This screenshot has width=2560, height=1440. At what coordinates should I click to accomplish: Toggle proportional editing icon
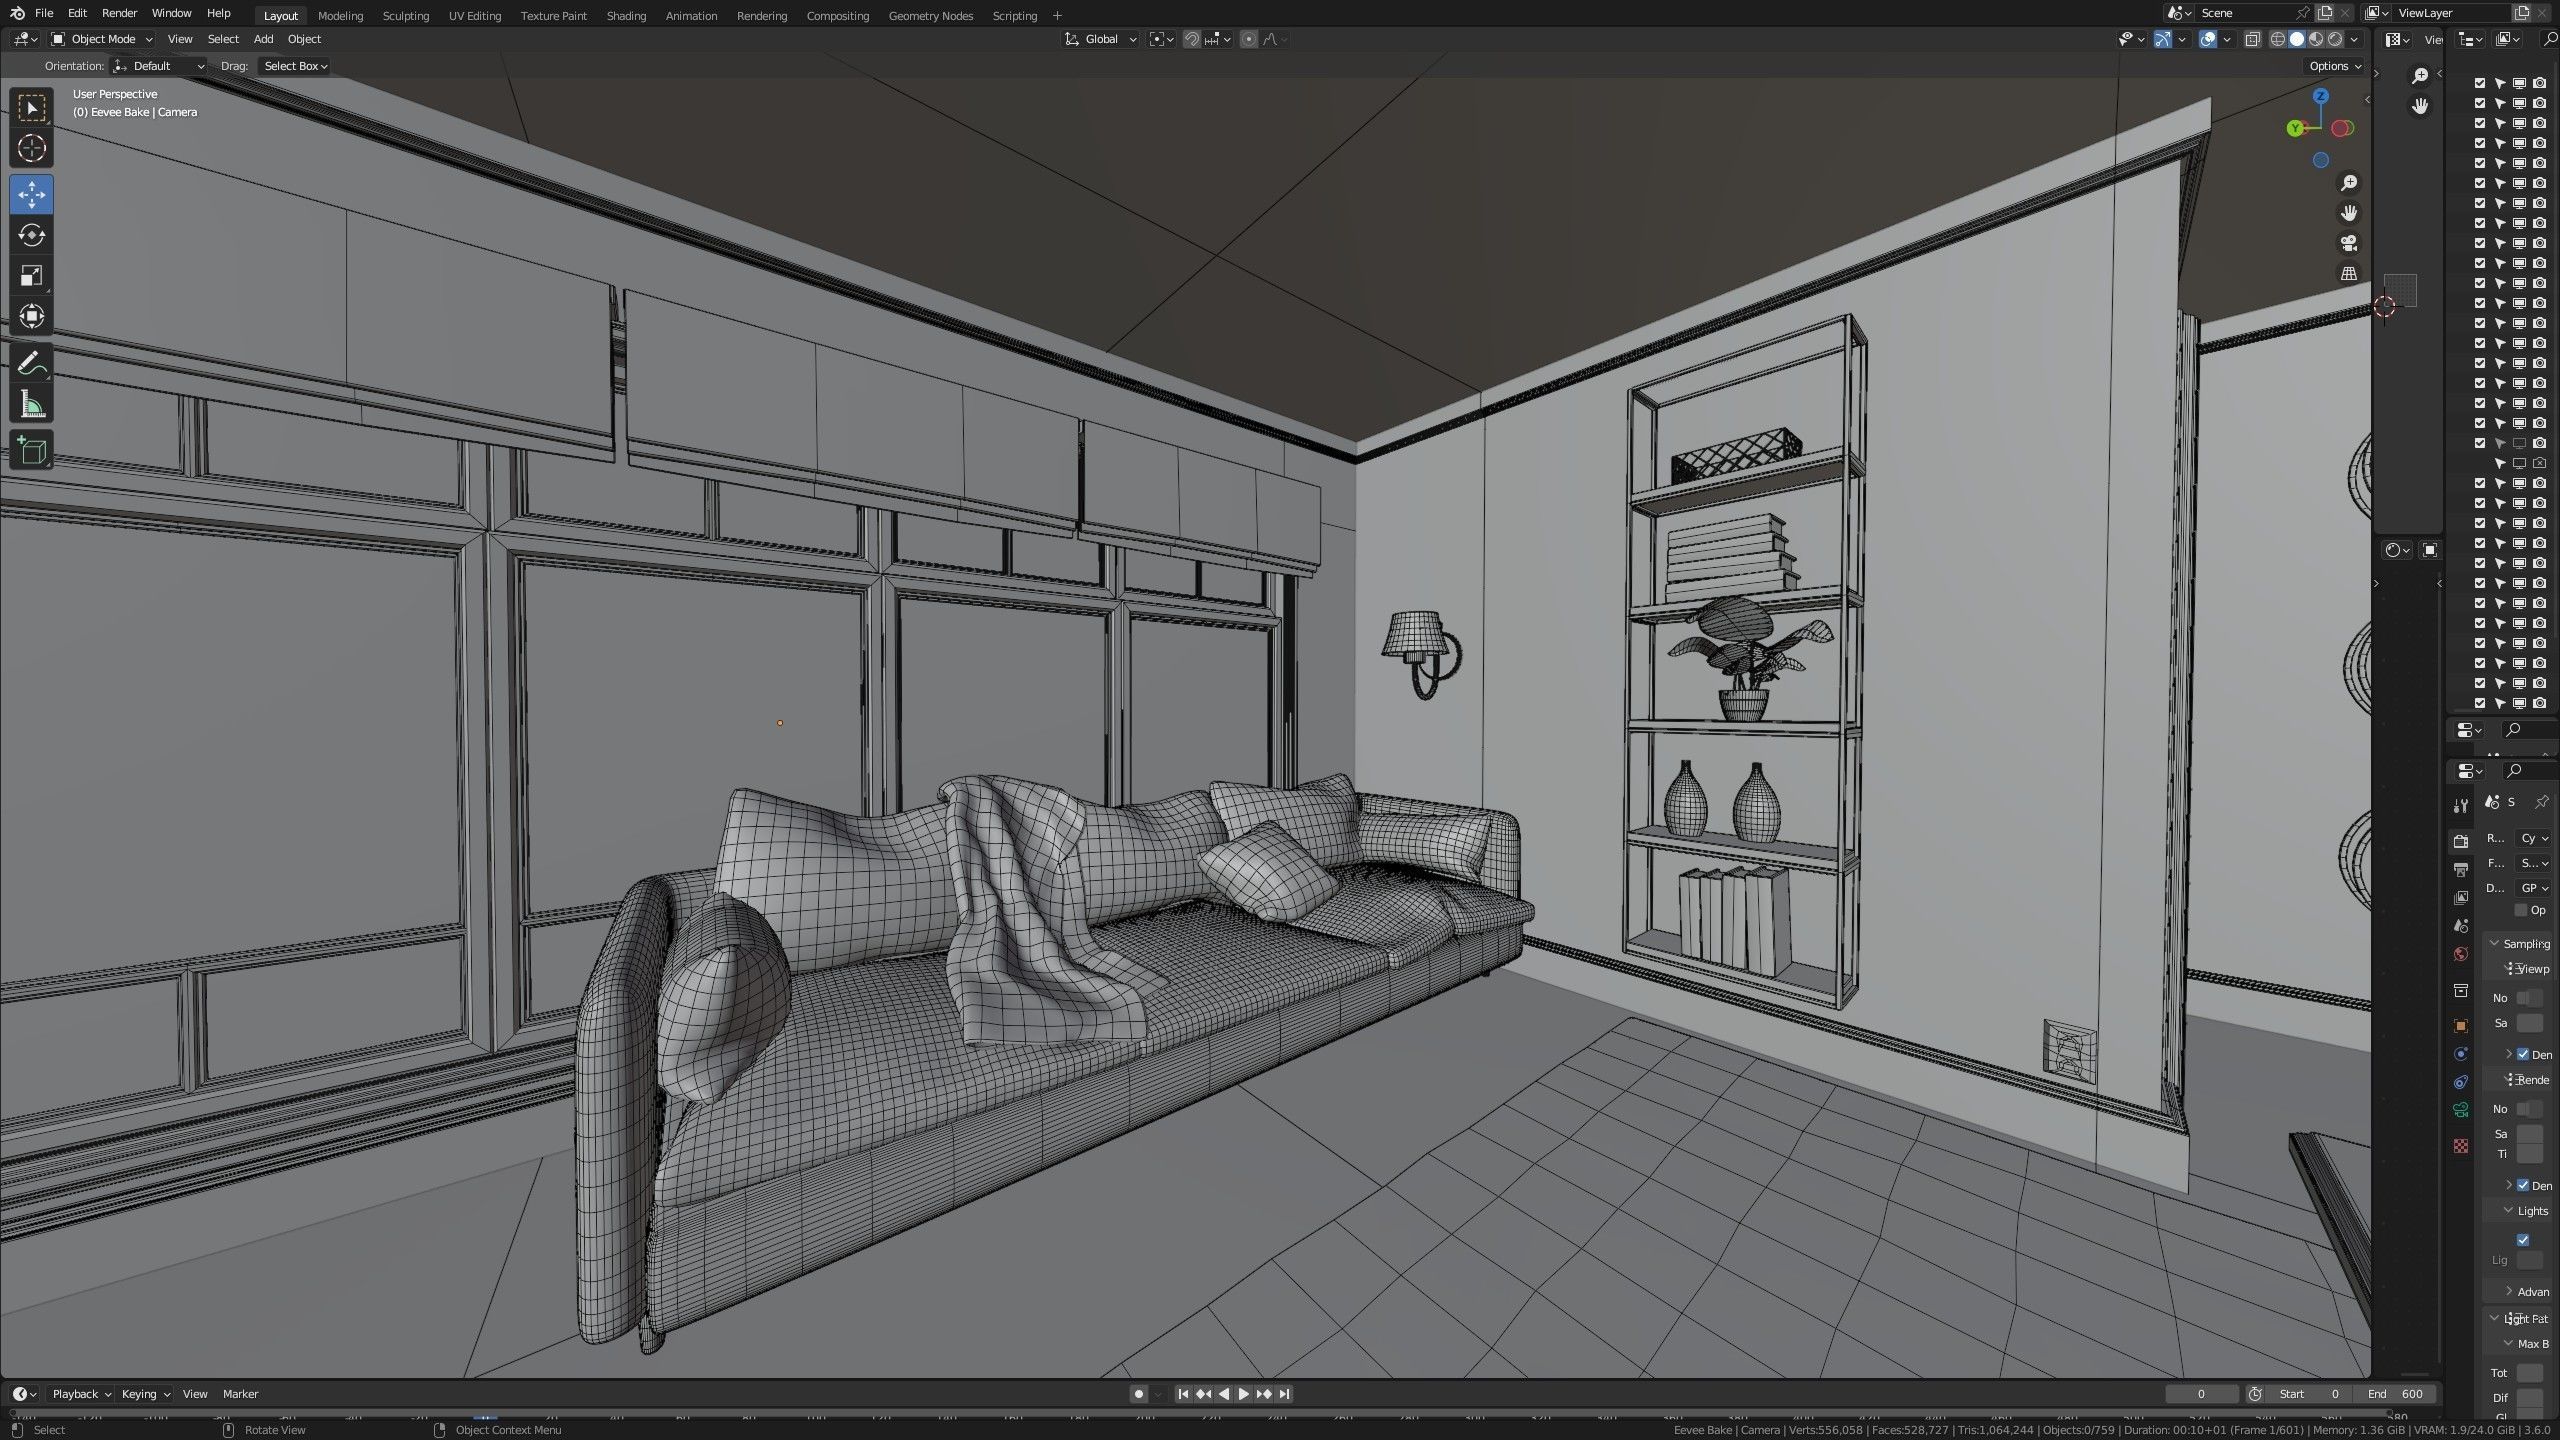click(1249, 39)
